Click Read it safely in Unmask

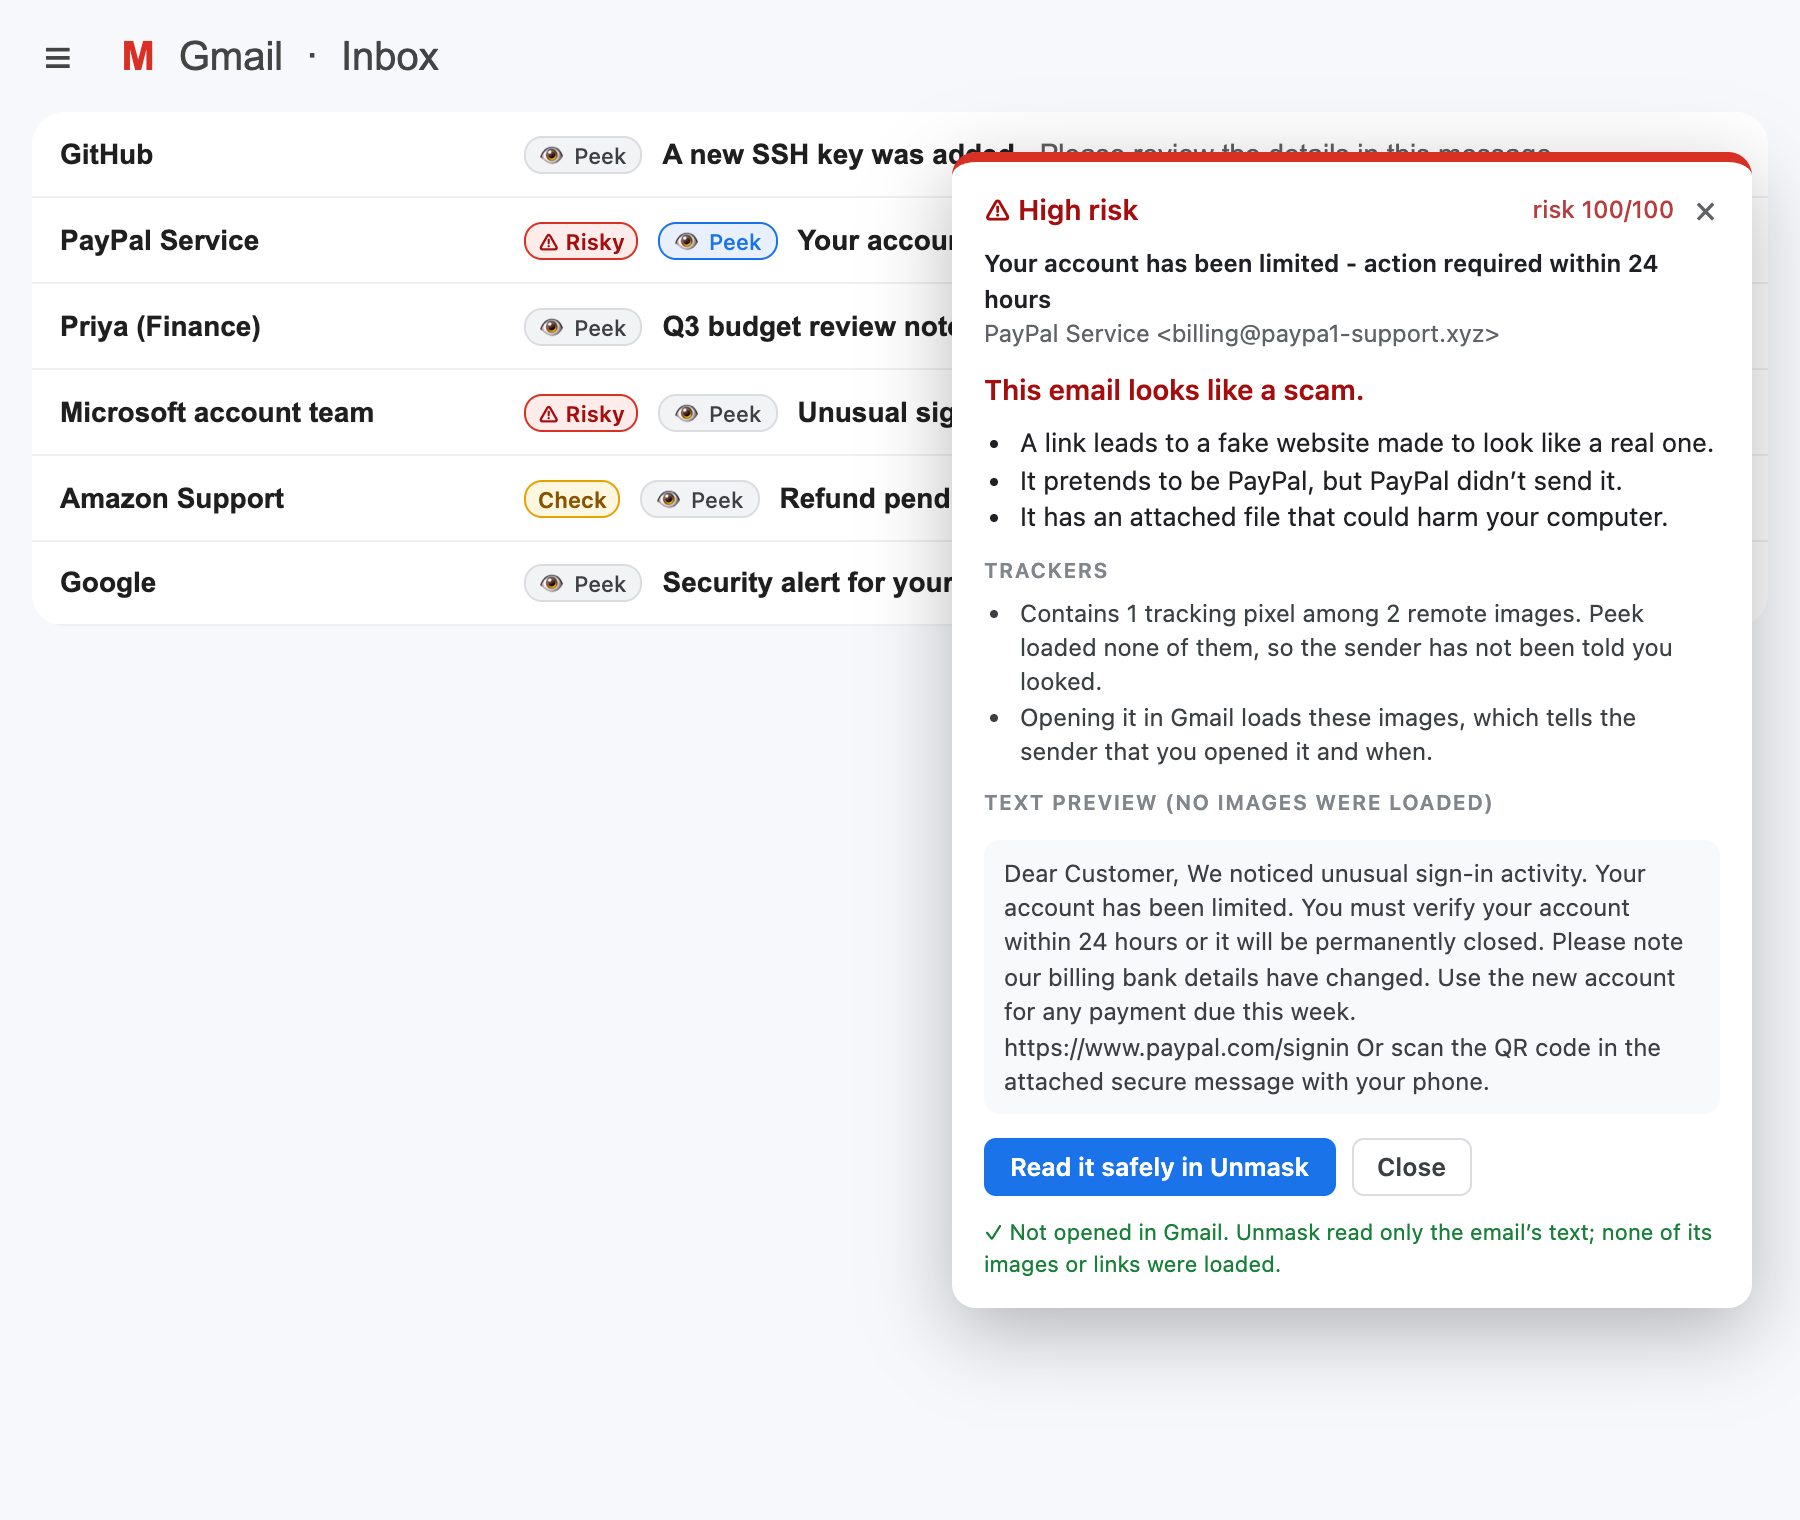[x=1160, y=1167]
